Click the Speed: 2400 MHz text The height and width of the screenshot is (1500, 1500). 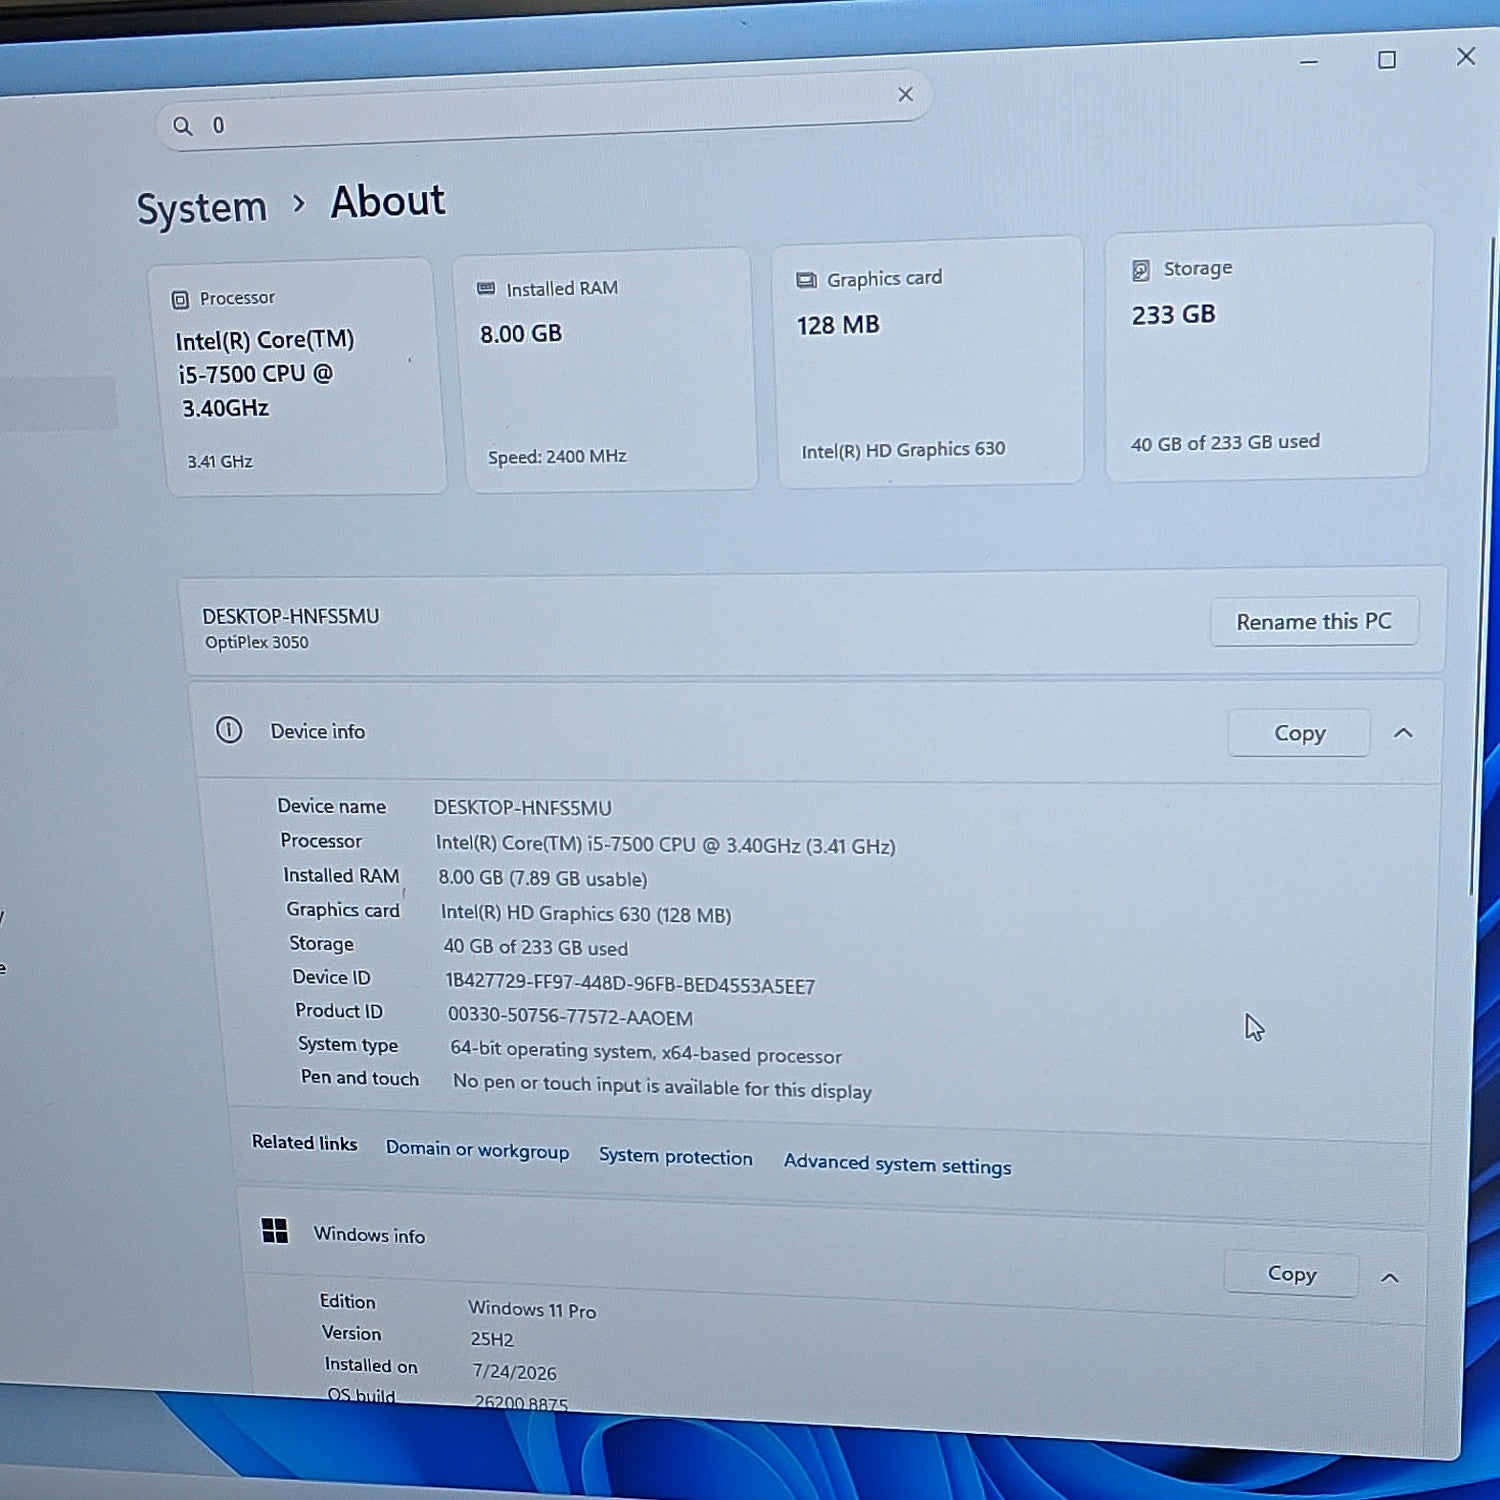[x=557, y=457]
